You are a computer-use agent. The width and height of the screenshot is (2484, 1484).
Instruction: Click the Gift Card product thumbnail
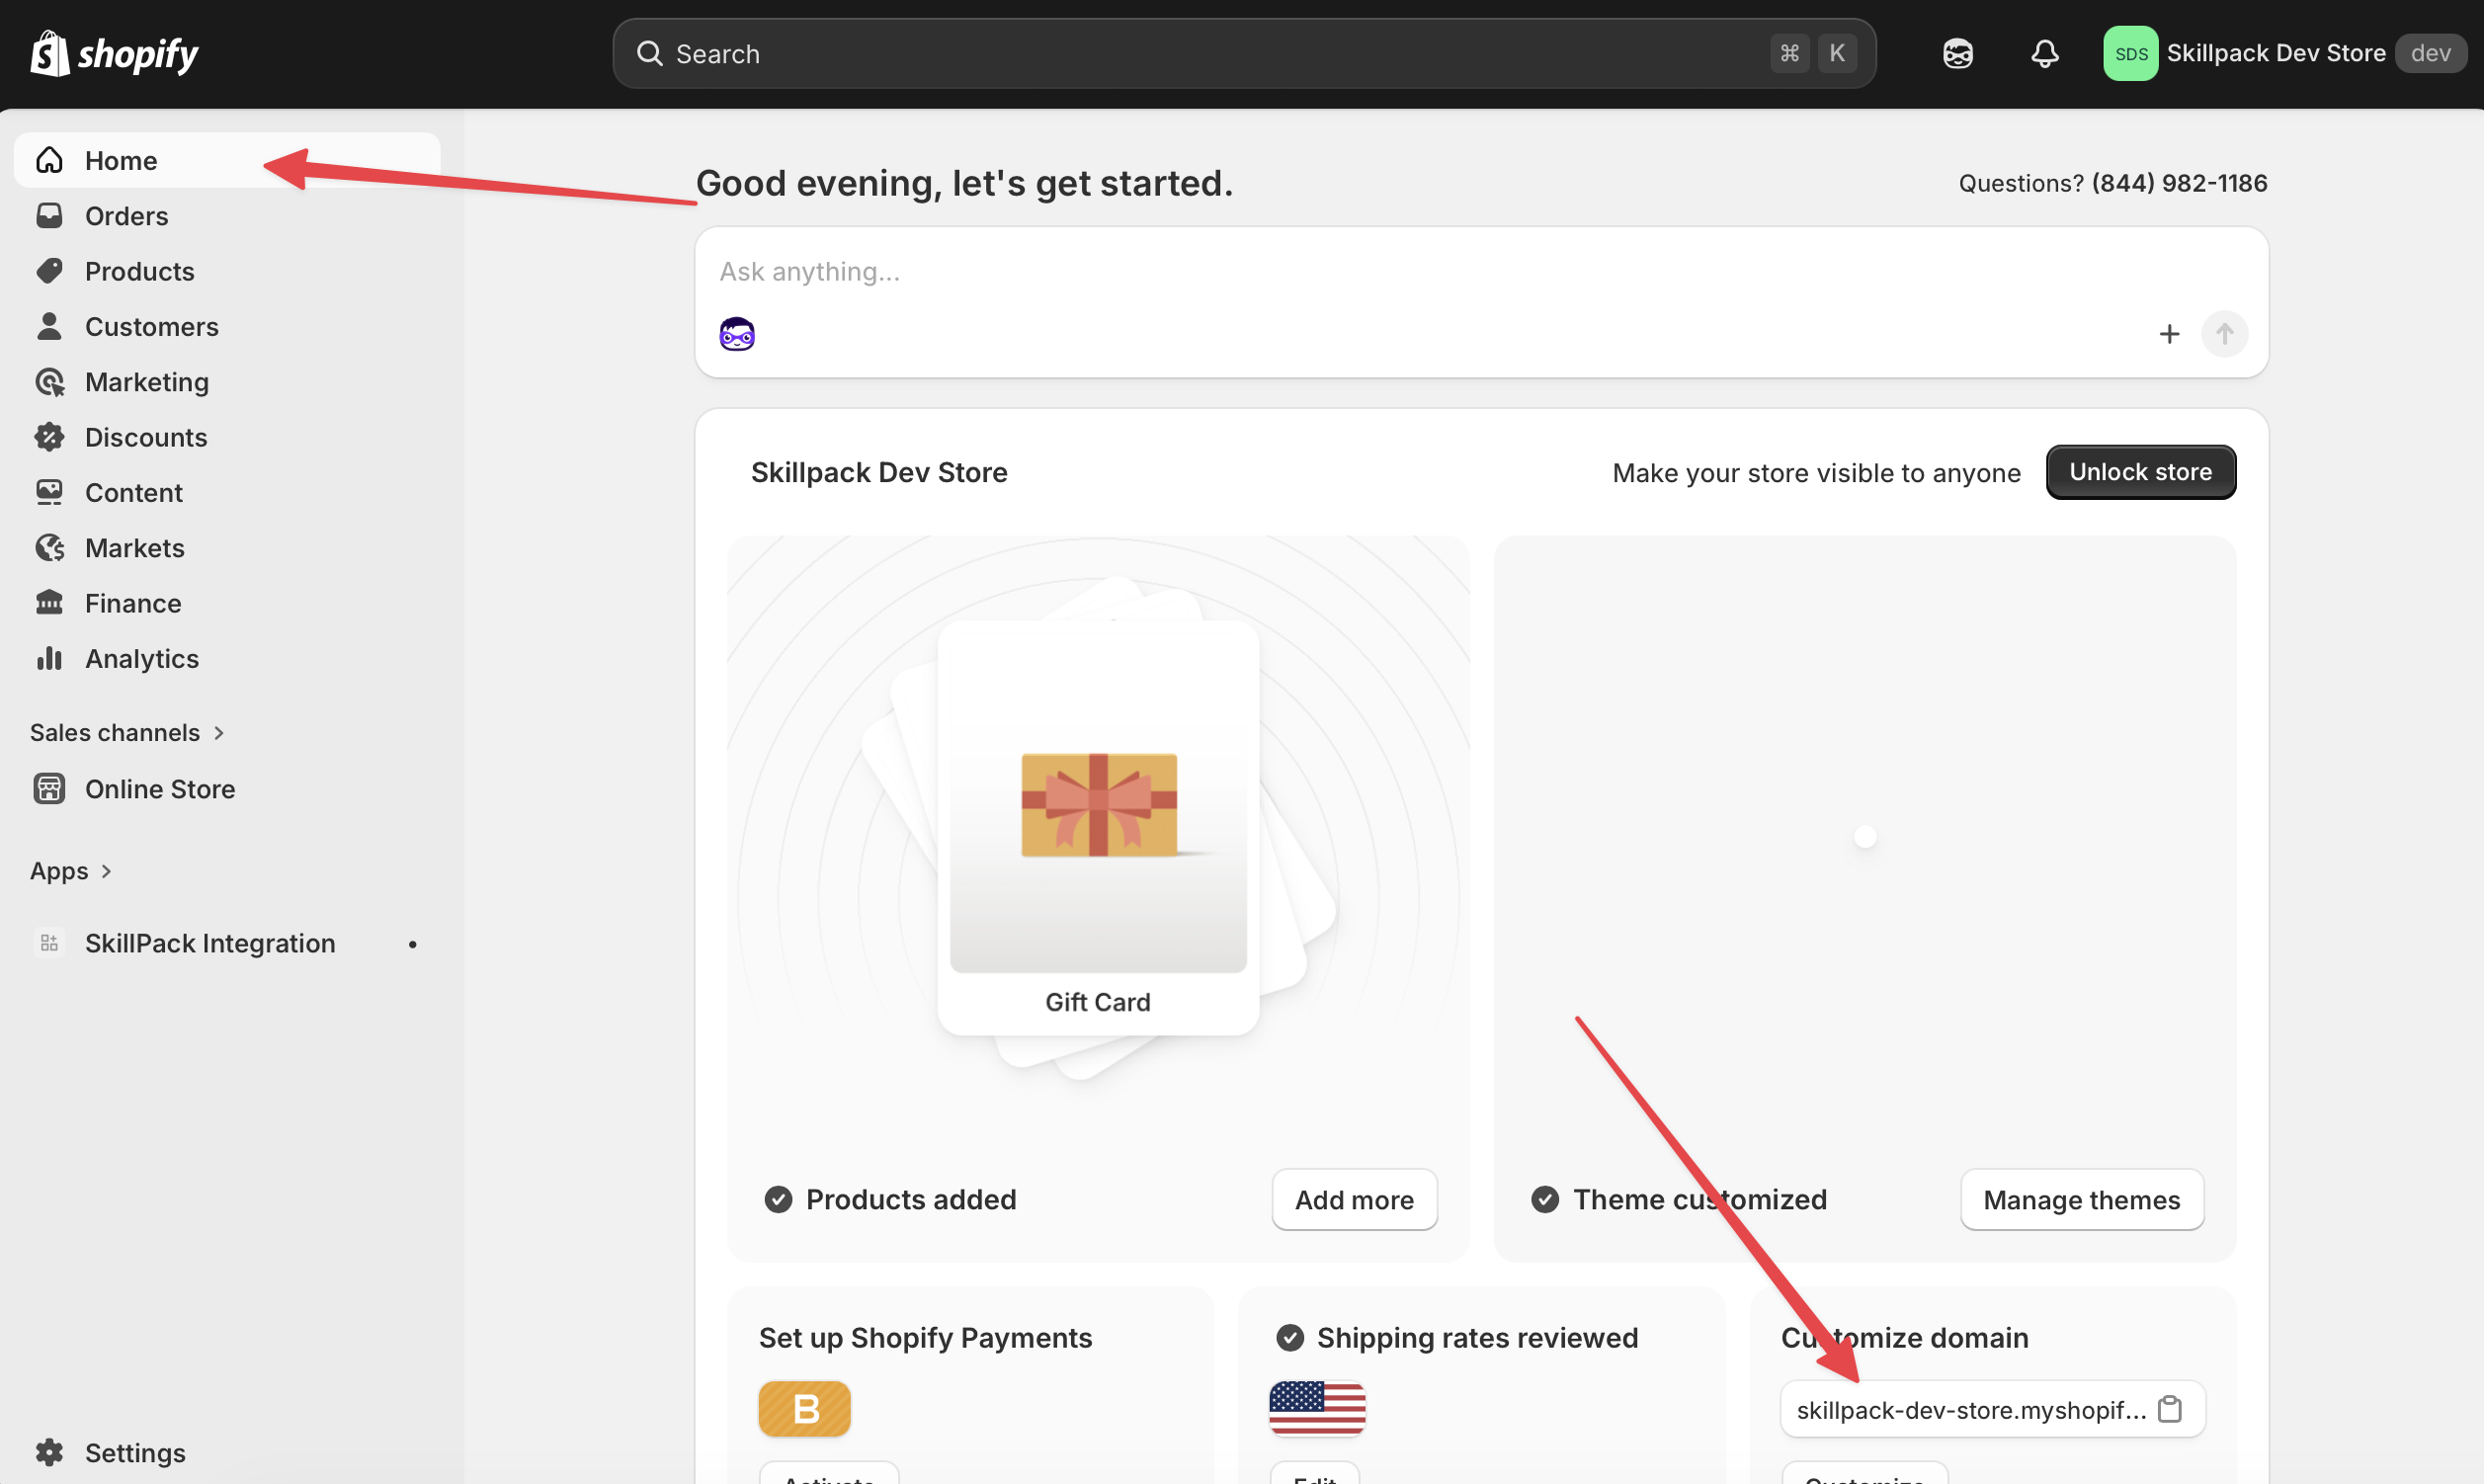[x=1097, y=826]
